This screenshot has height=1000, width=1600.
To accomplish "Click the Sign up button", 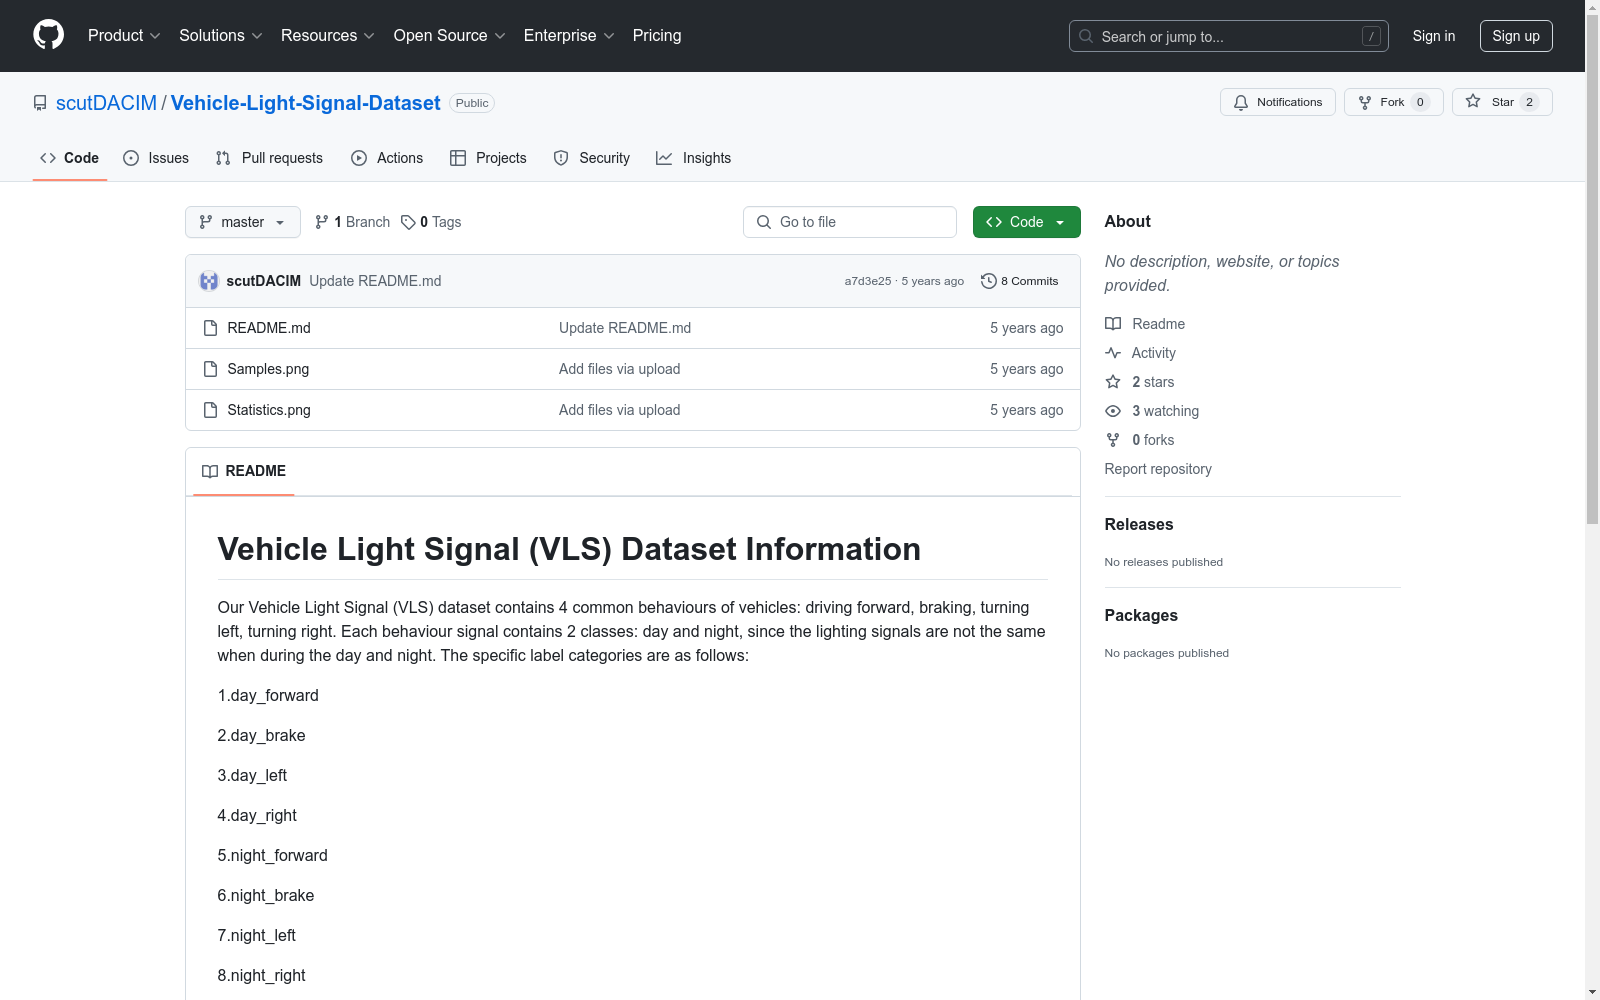I will coord(1516,36).
